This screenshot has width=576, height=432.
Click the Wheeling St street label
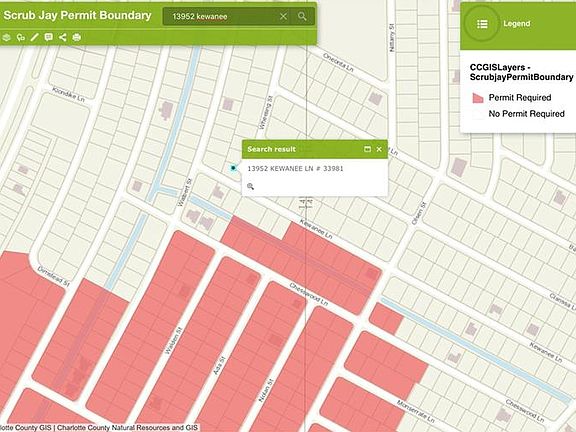click(266, 112)
